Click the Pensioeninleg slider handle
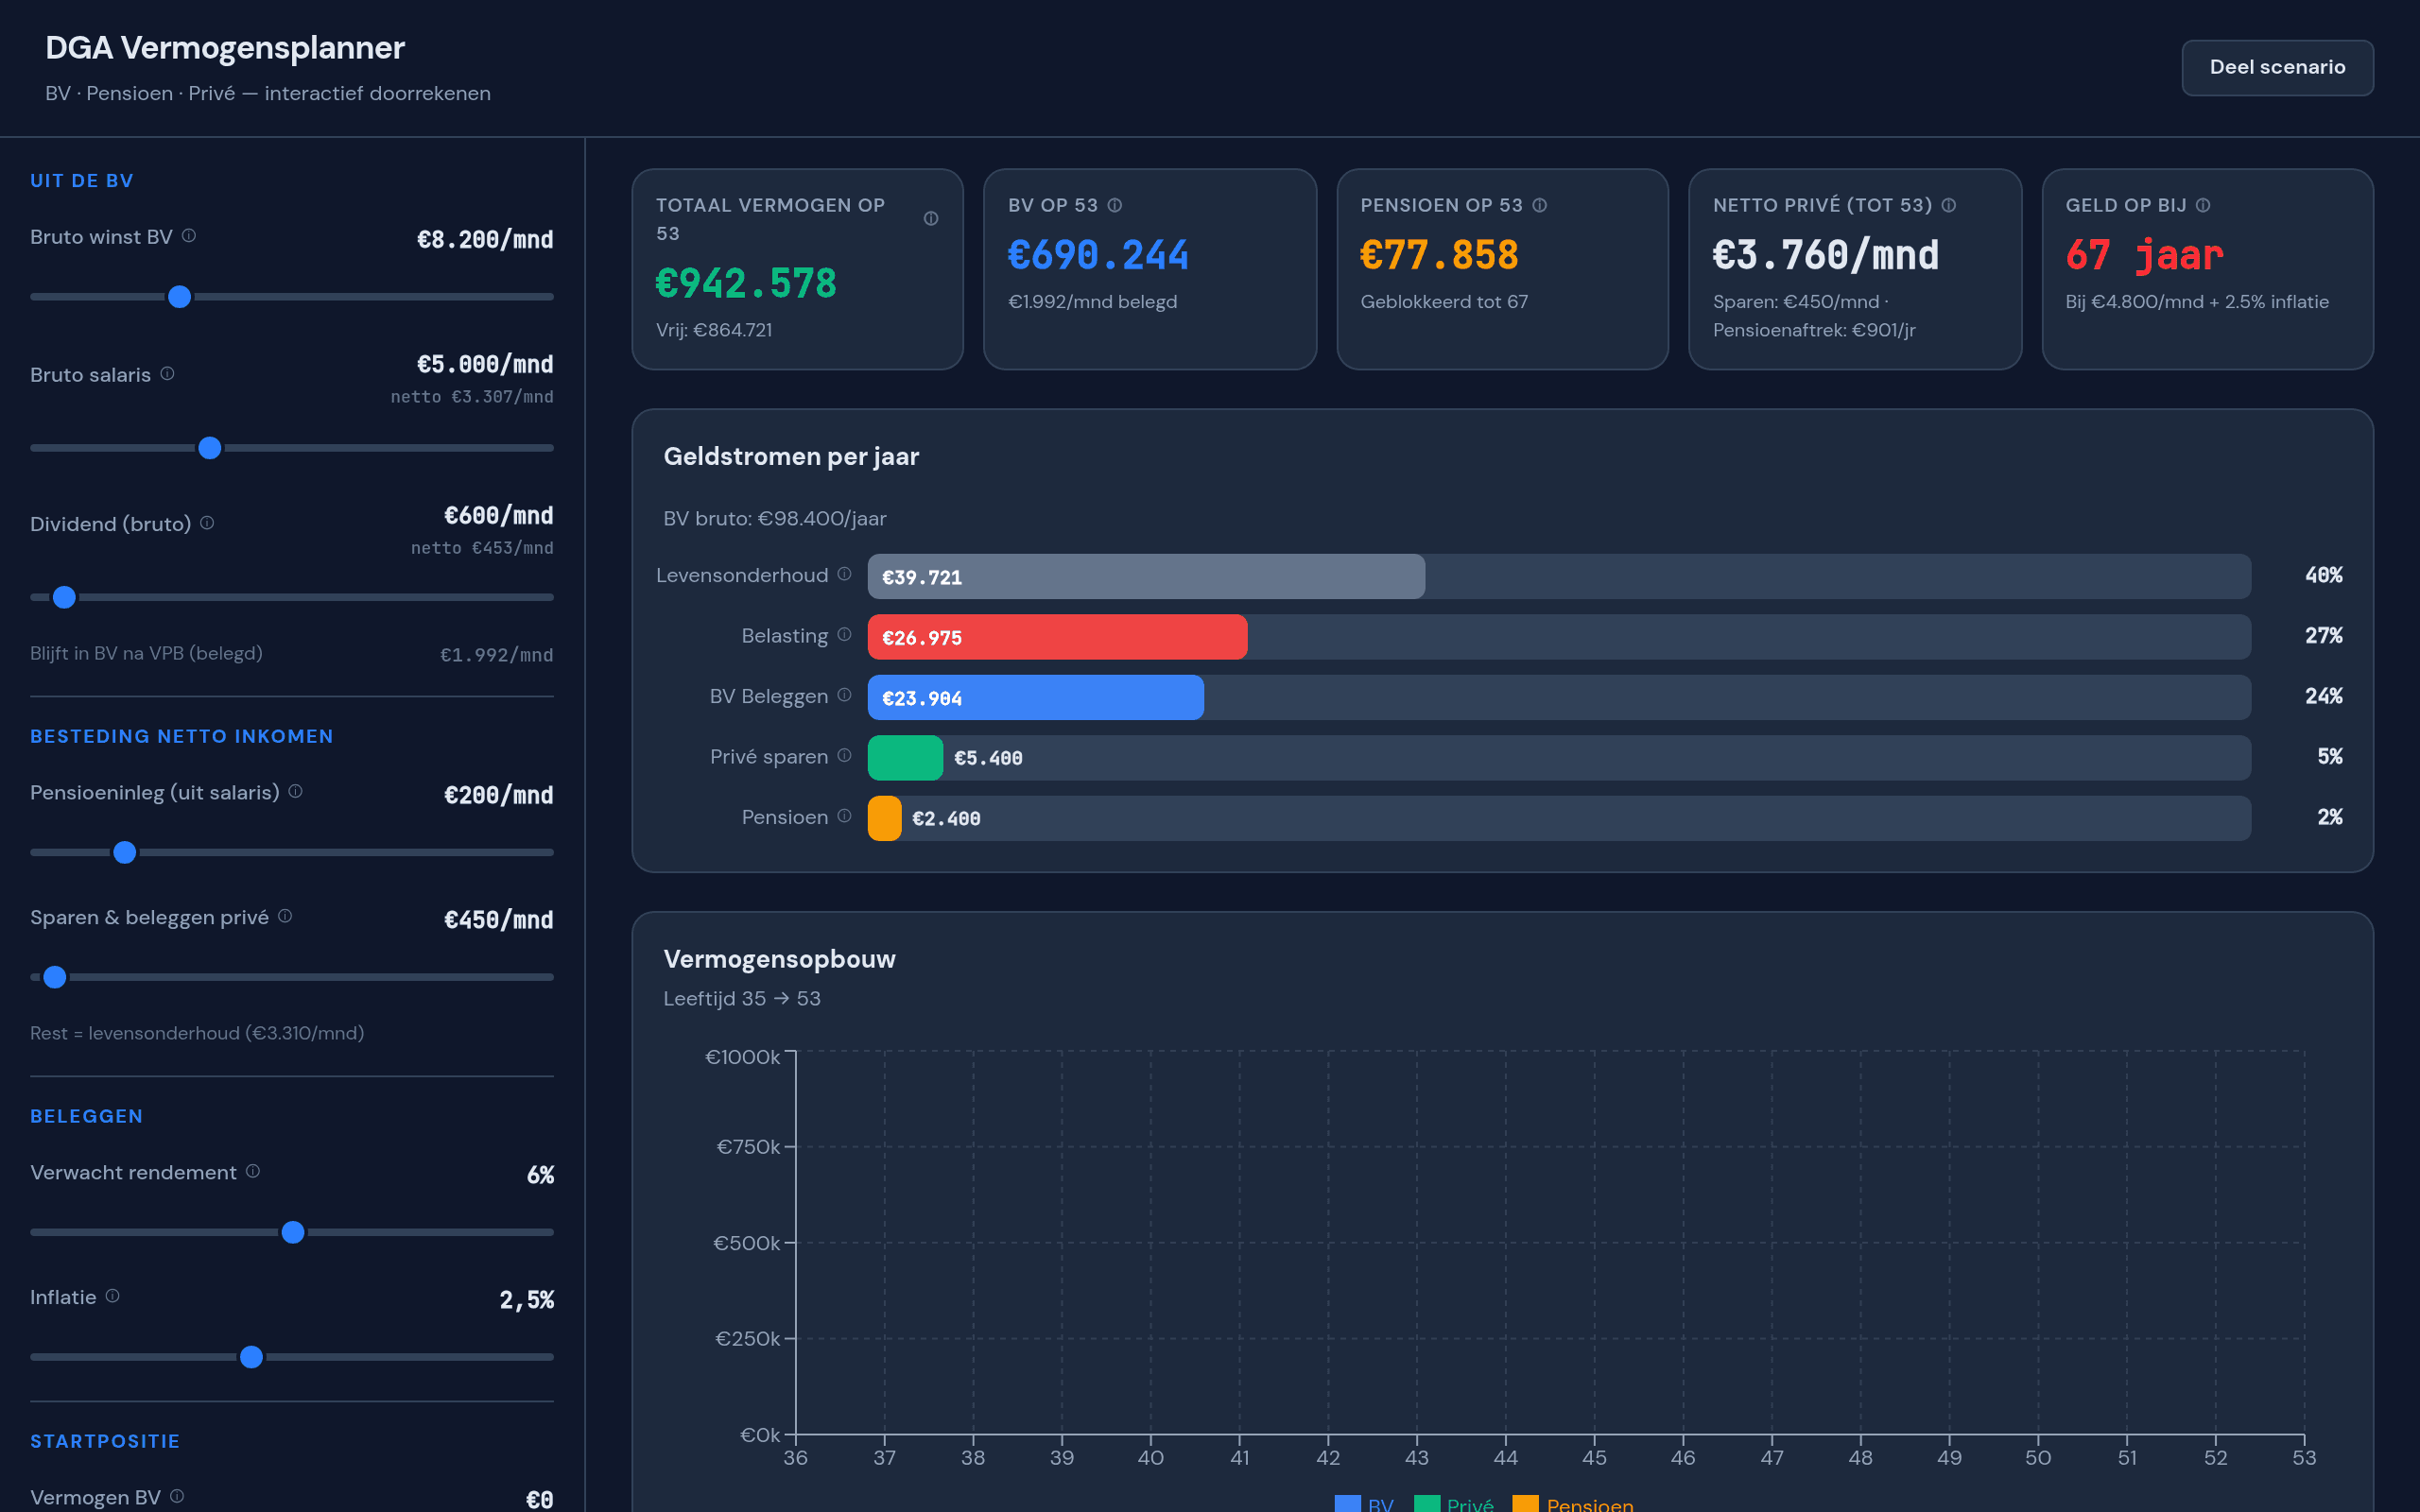Screen dimensions: 2420x1512 click(x=125, y=852)
